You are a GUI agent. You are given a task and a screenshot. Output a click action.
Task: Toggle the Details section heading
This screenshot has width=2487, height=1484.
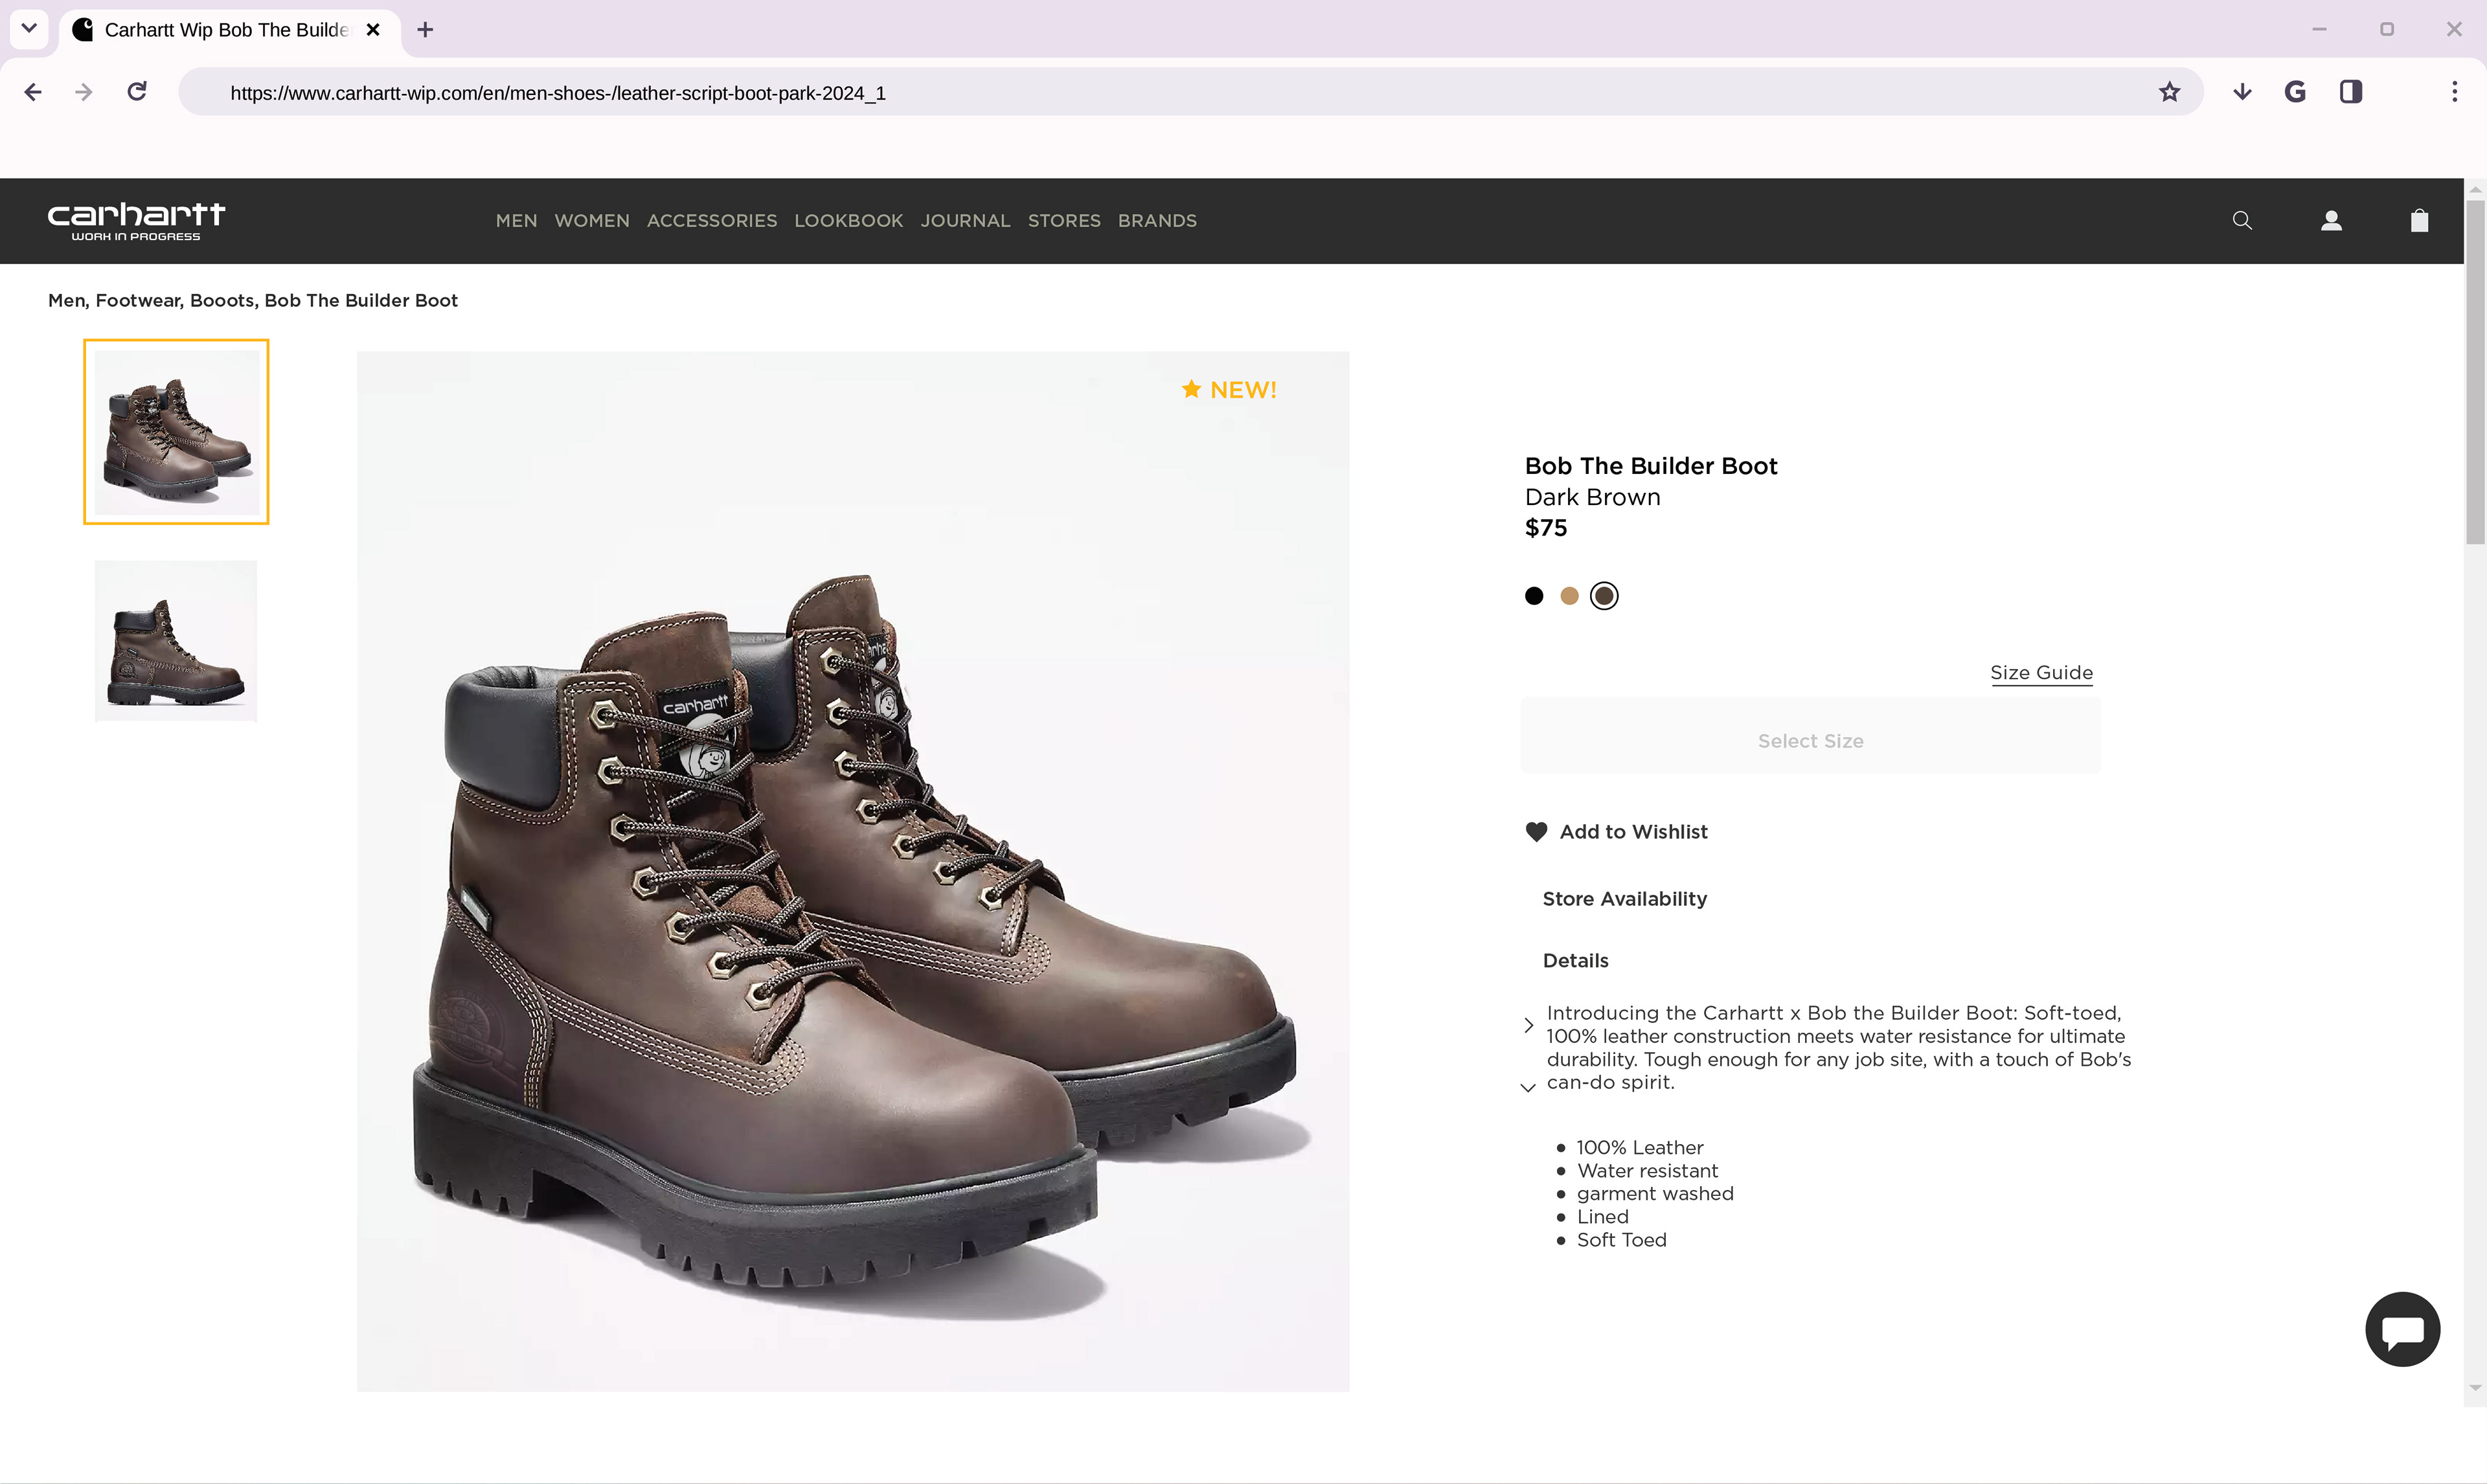click(1576, 961)
